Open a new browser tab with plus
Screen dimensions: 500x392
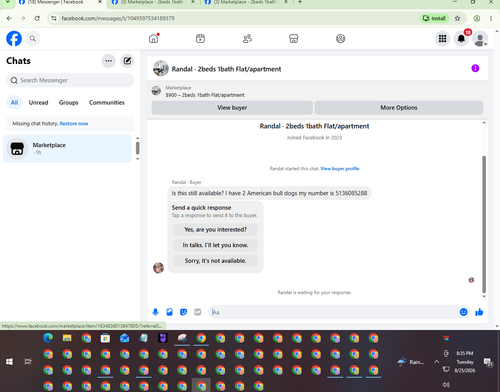coord(300,2)
